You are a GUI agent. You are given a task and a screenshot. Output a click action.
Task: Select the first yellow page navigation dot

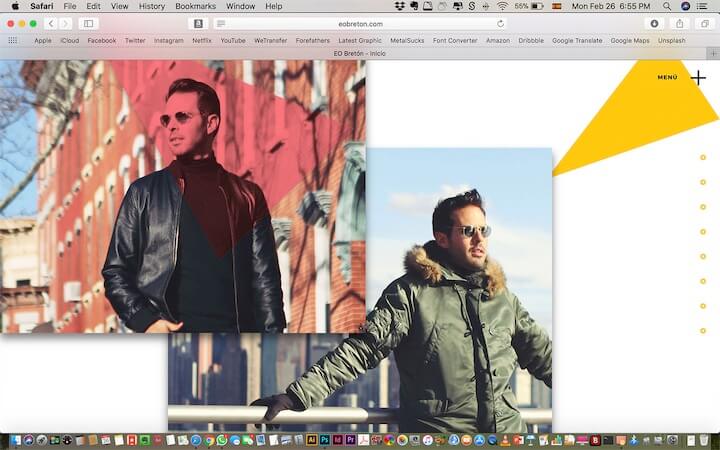click(703, 157)
